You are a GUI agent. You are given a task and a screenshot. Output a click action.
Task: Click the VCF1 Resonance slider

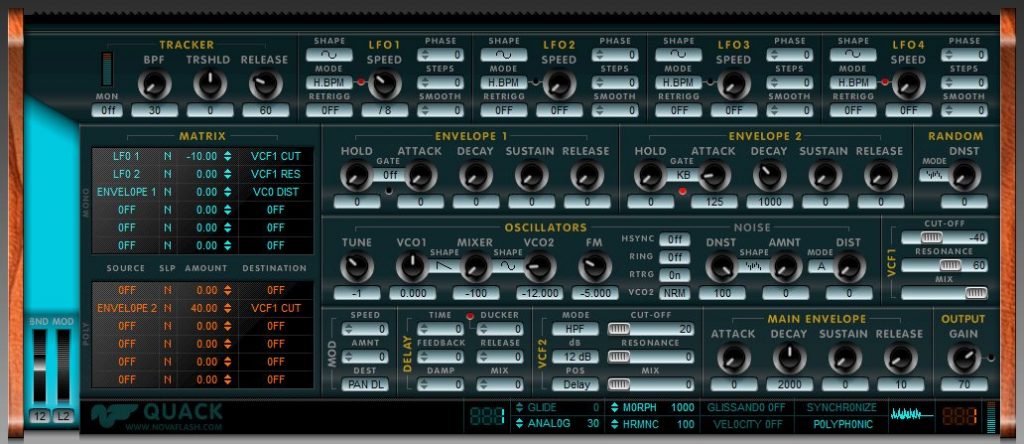pyautogui.click(x=944, y=265)
